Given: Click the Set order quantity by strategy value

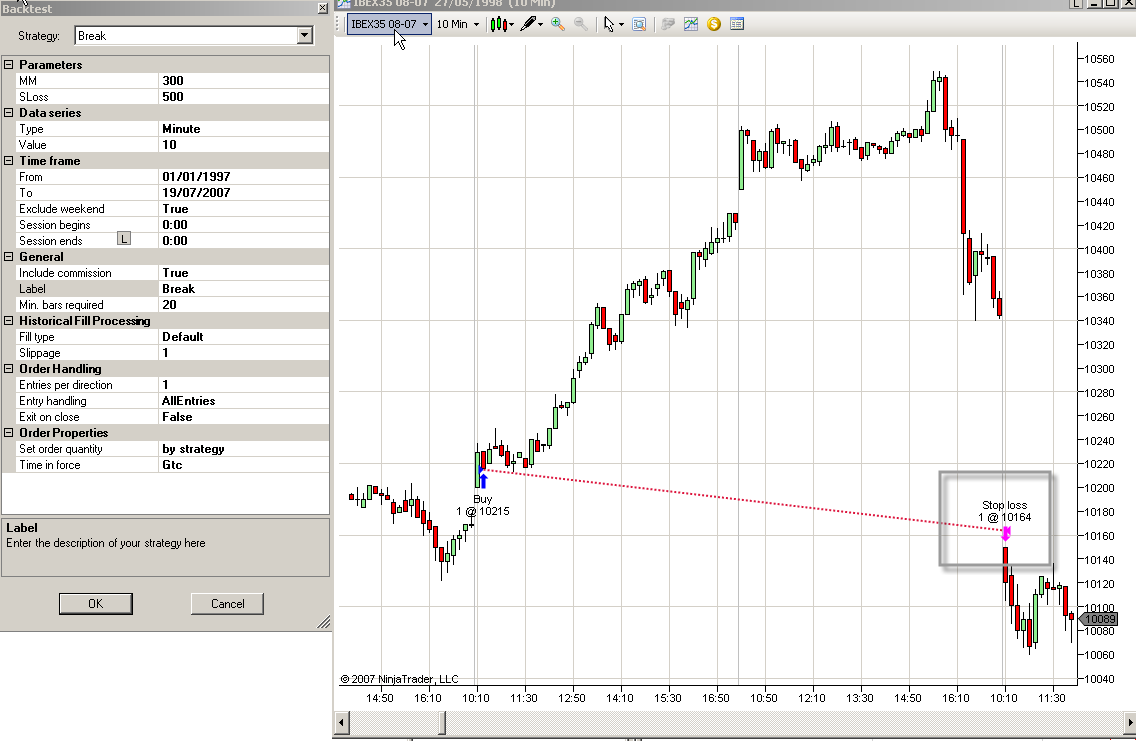Looking at the screenshot, I should (243, 448).
